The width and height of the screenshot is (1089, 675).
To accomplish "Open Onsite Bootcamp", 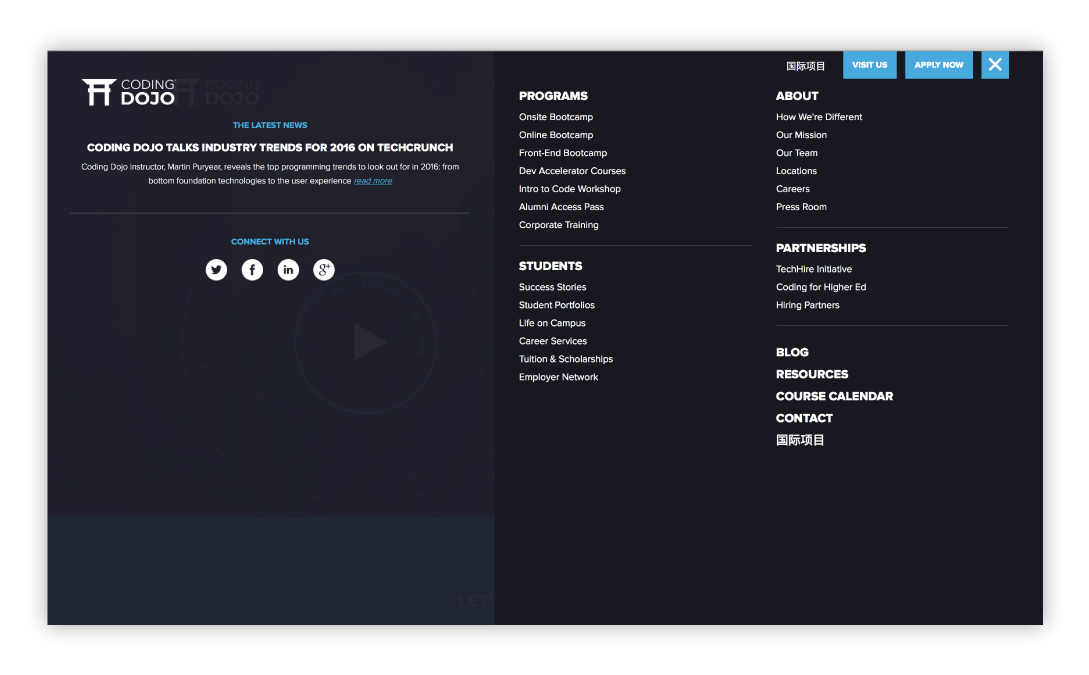I will point(556,117).
